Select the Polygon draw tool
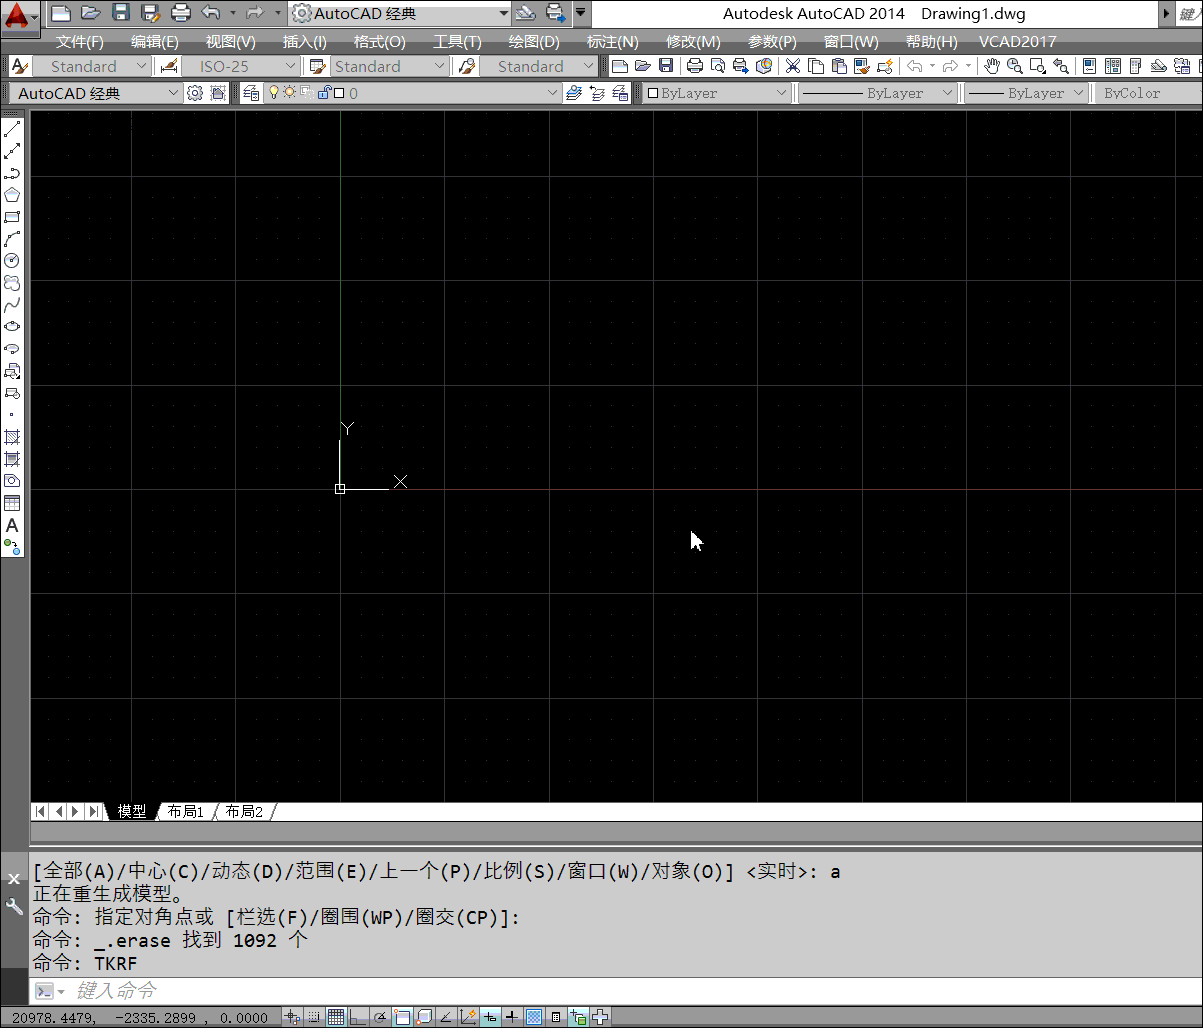Viewport: 1203px width, 1028px height. coord(12,195)
